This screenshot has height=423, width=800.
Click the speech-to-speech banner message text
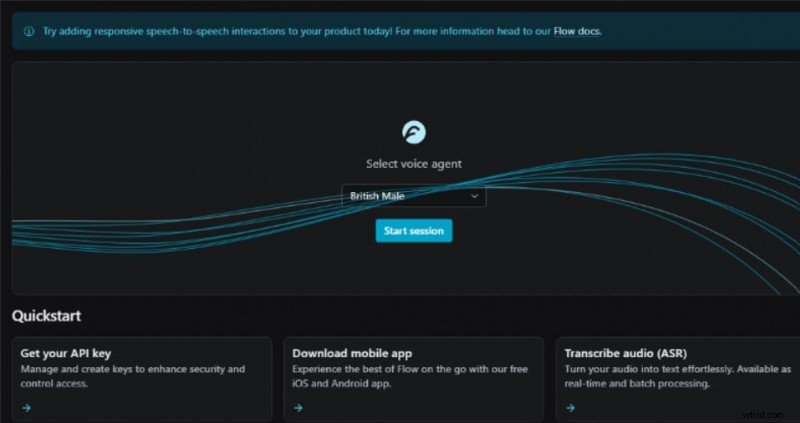tap(290, 31)
